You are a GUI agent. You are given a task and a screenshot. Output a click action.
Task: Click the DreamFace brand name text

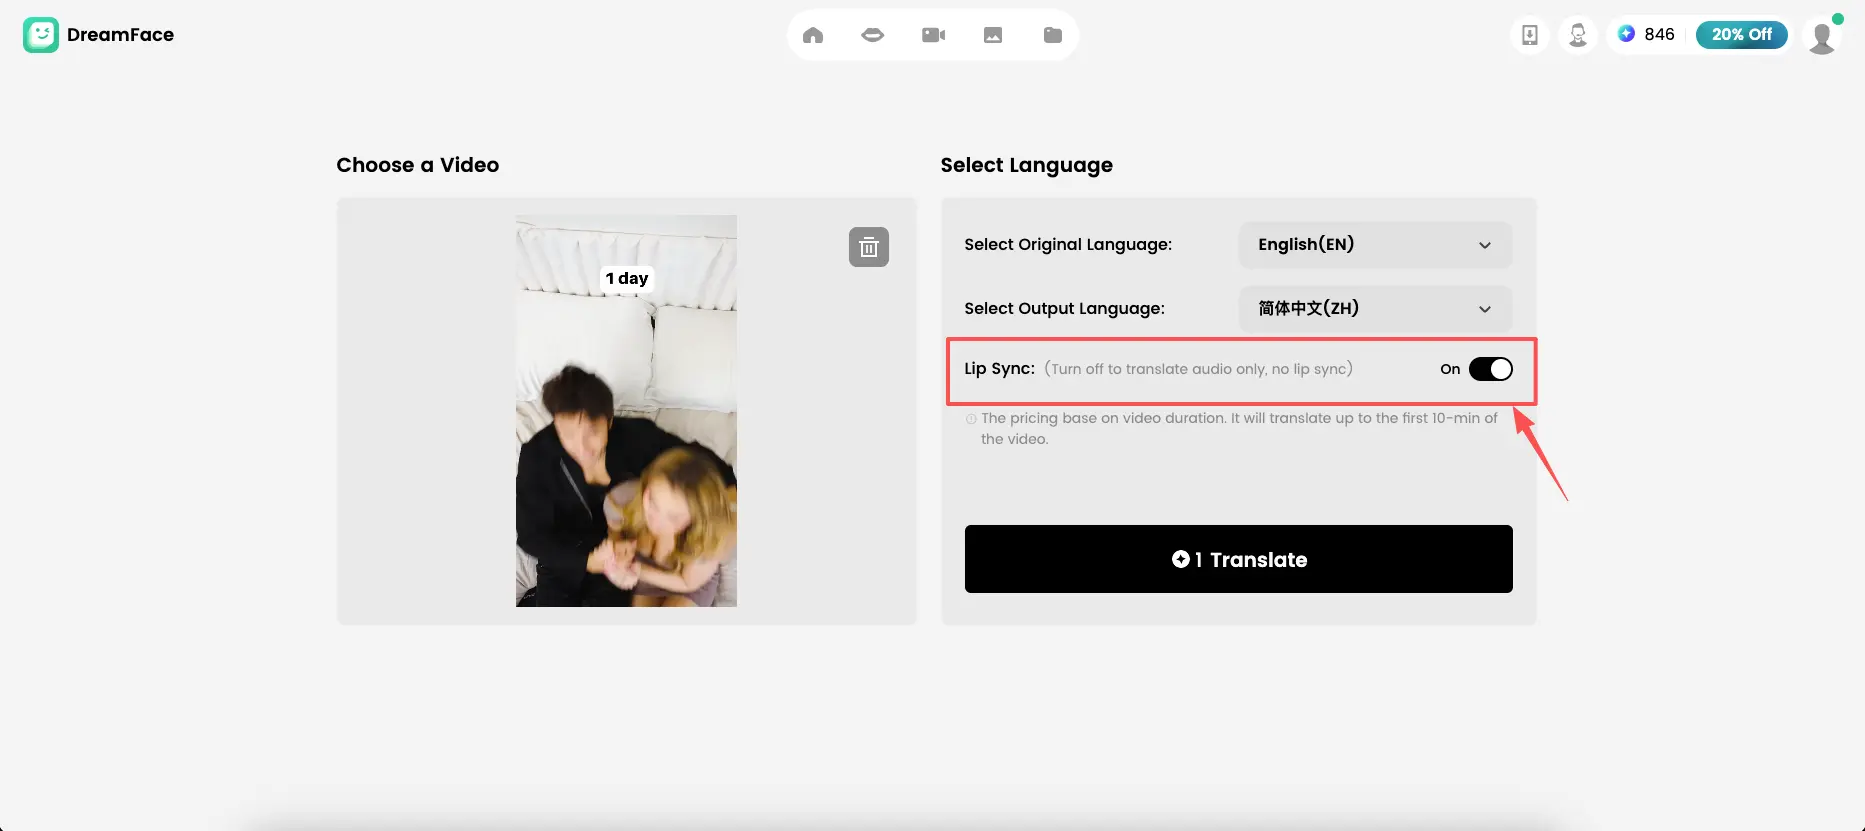(x=120, y=35)
